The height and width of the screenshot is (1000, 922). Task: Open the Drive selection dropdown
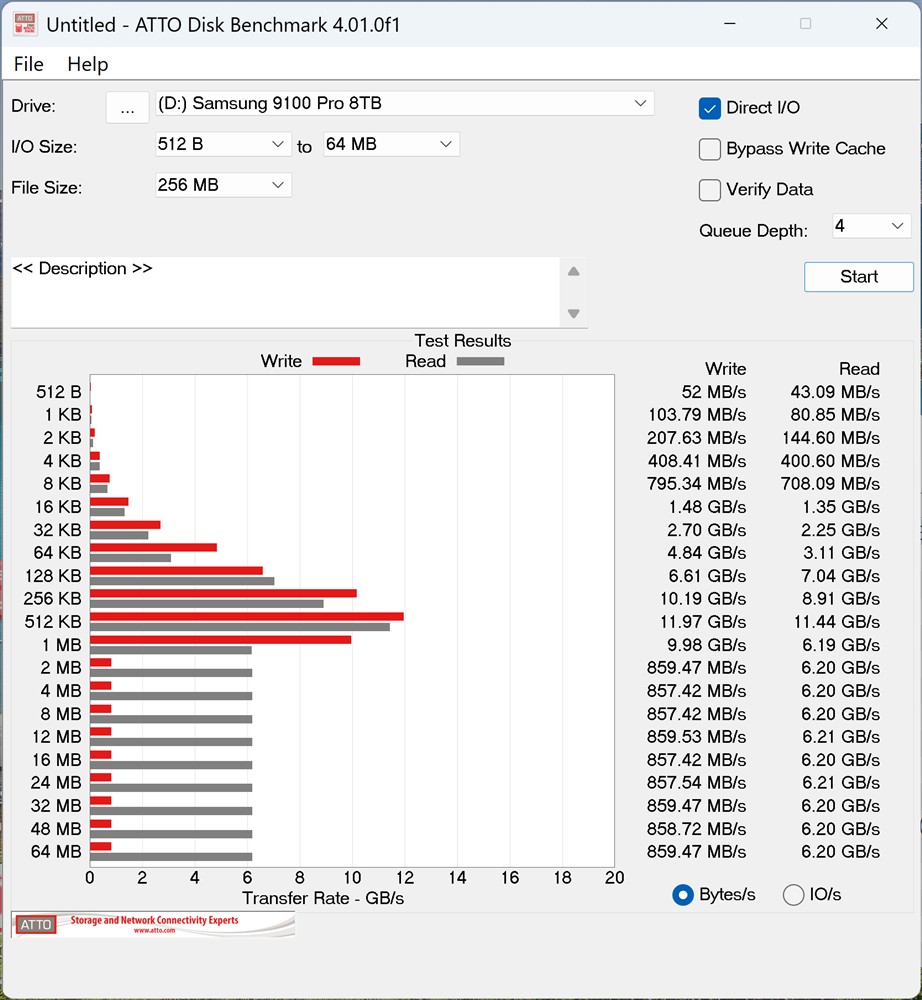[640, 103]
